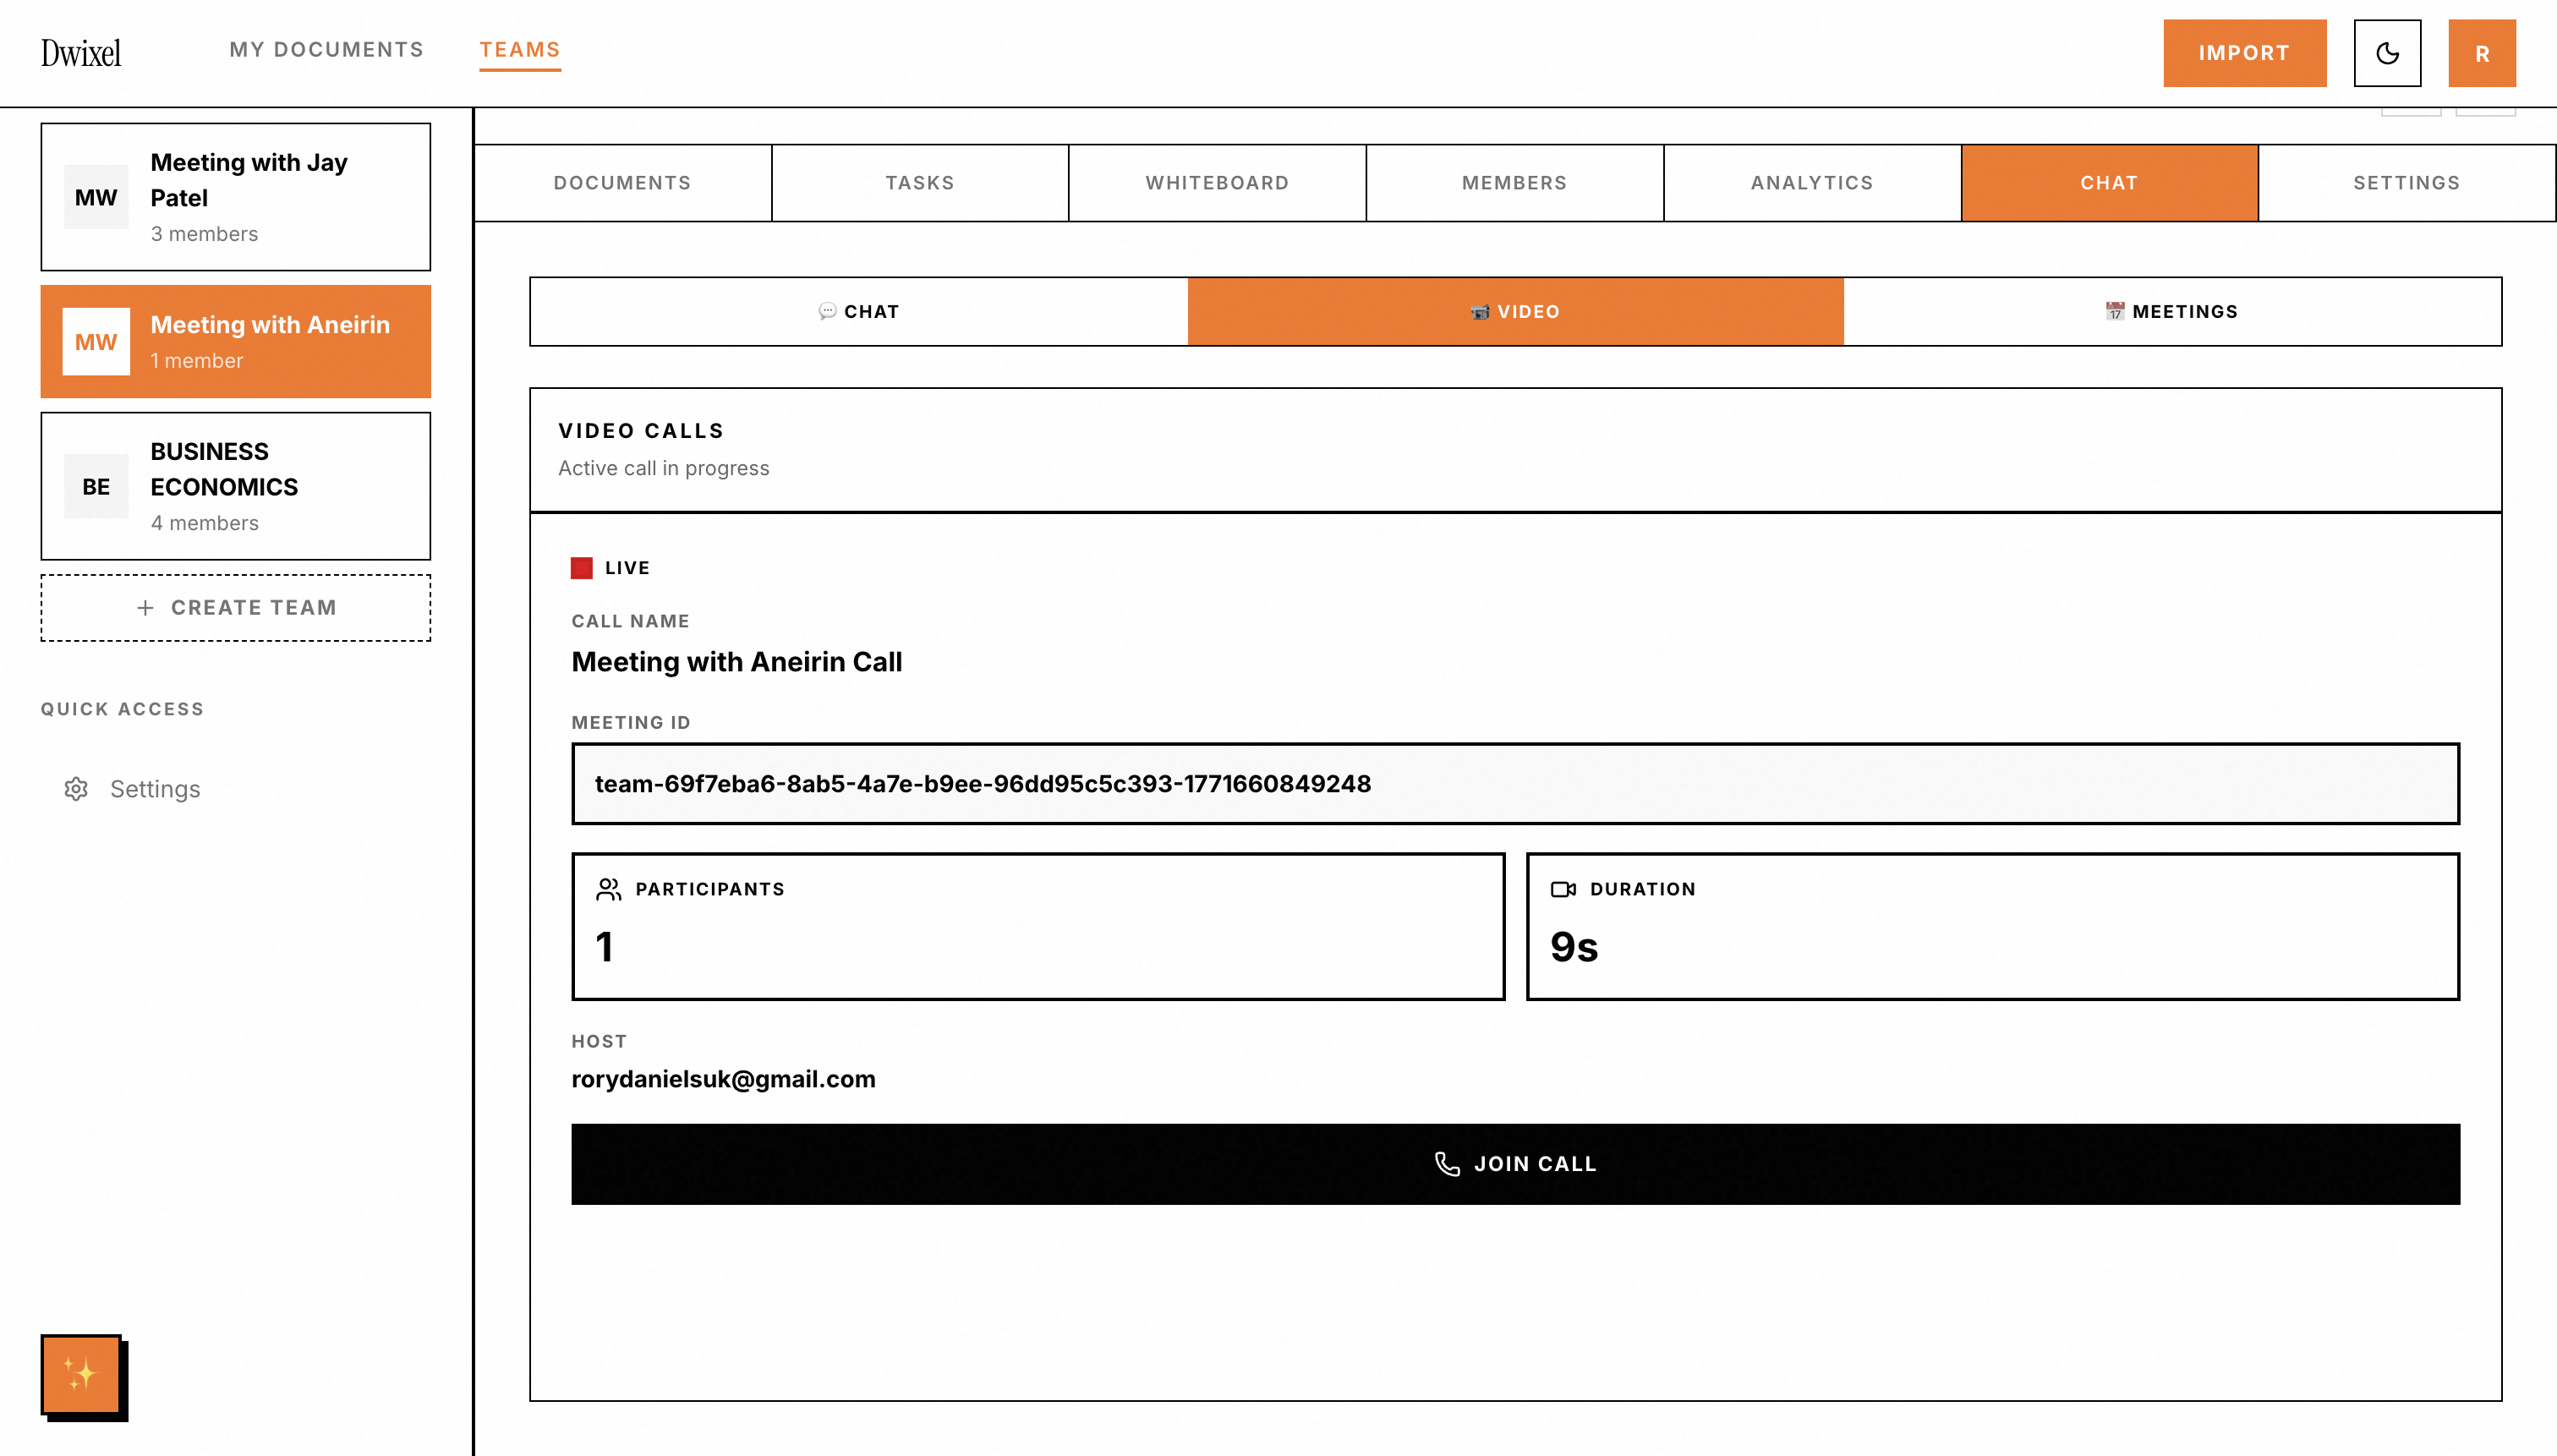Toggle dark mode moon icon
The height and width of the screenshot is (1456, 2557).
pyautogui.click(x=2387, y=53)
